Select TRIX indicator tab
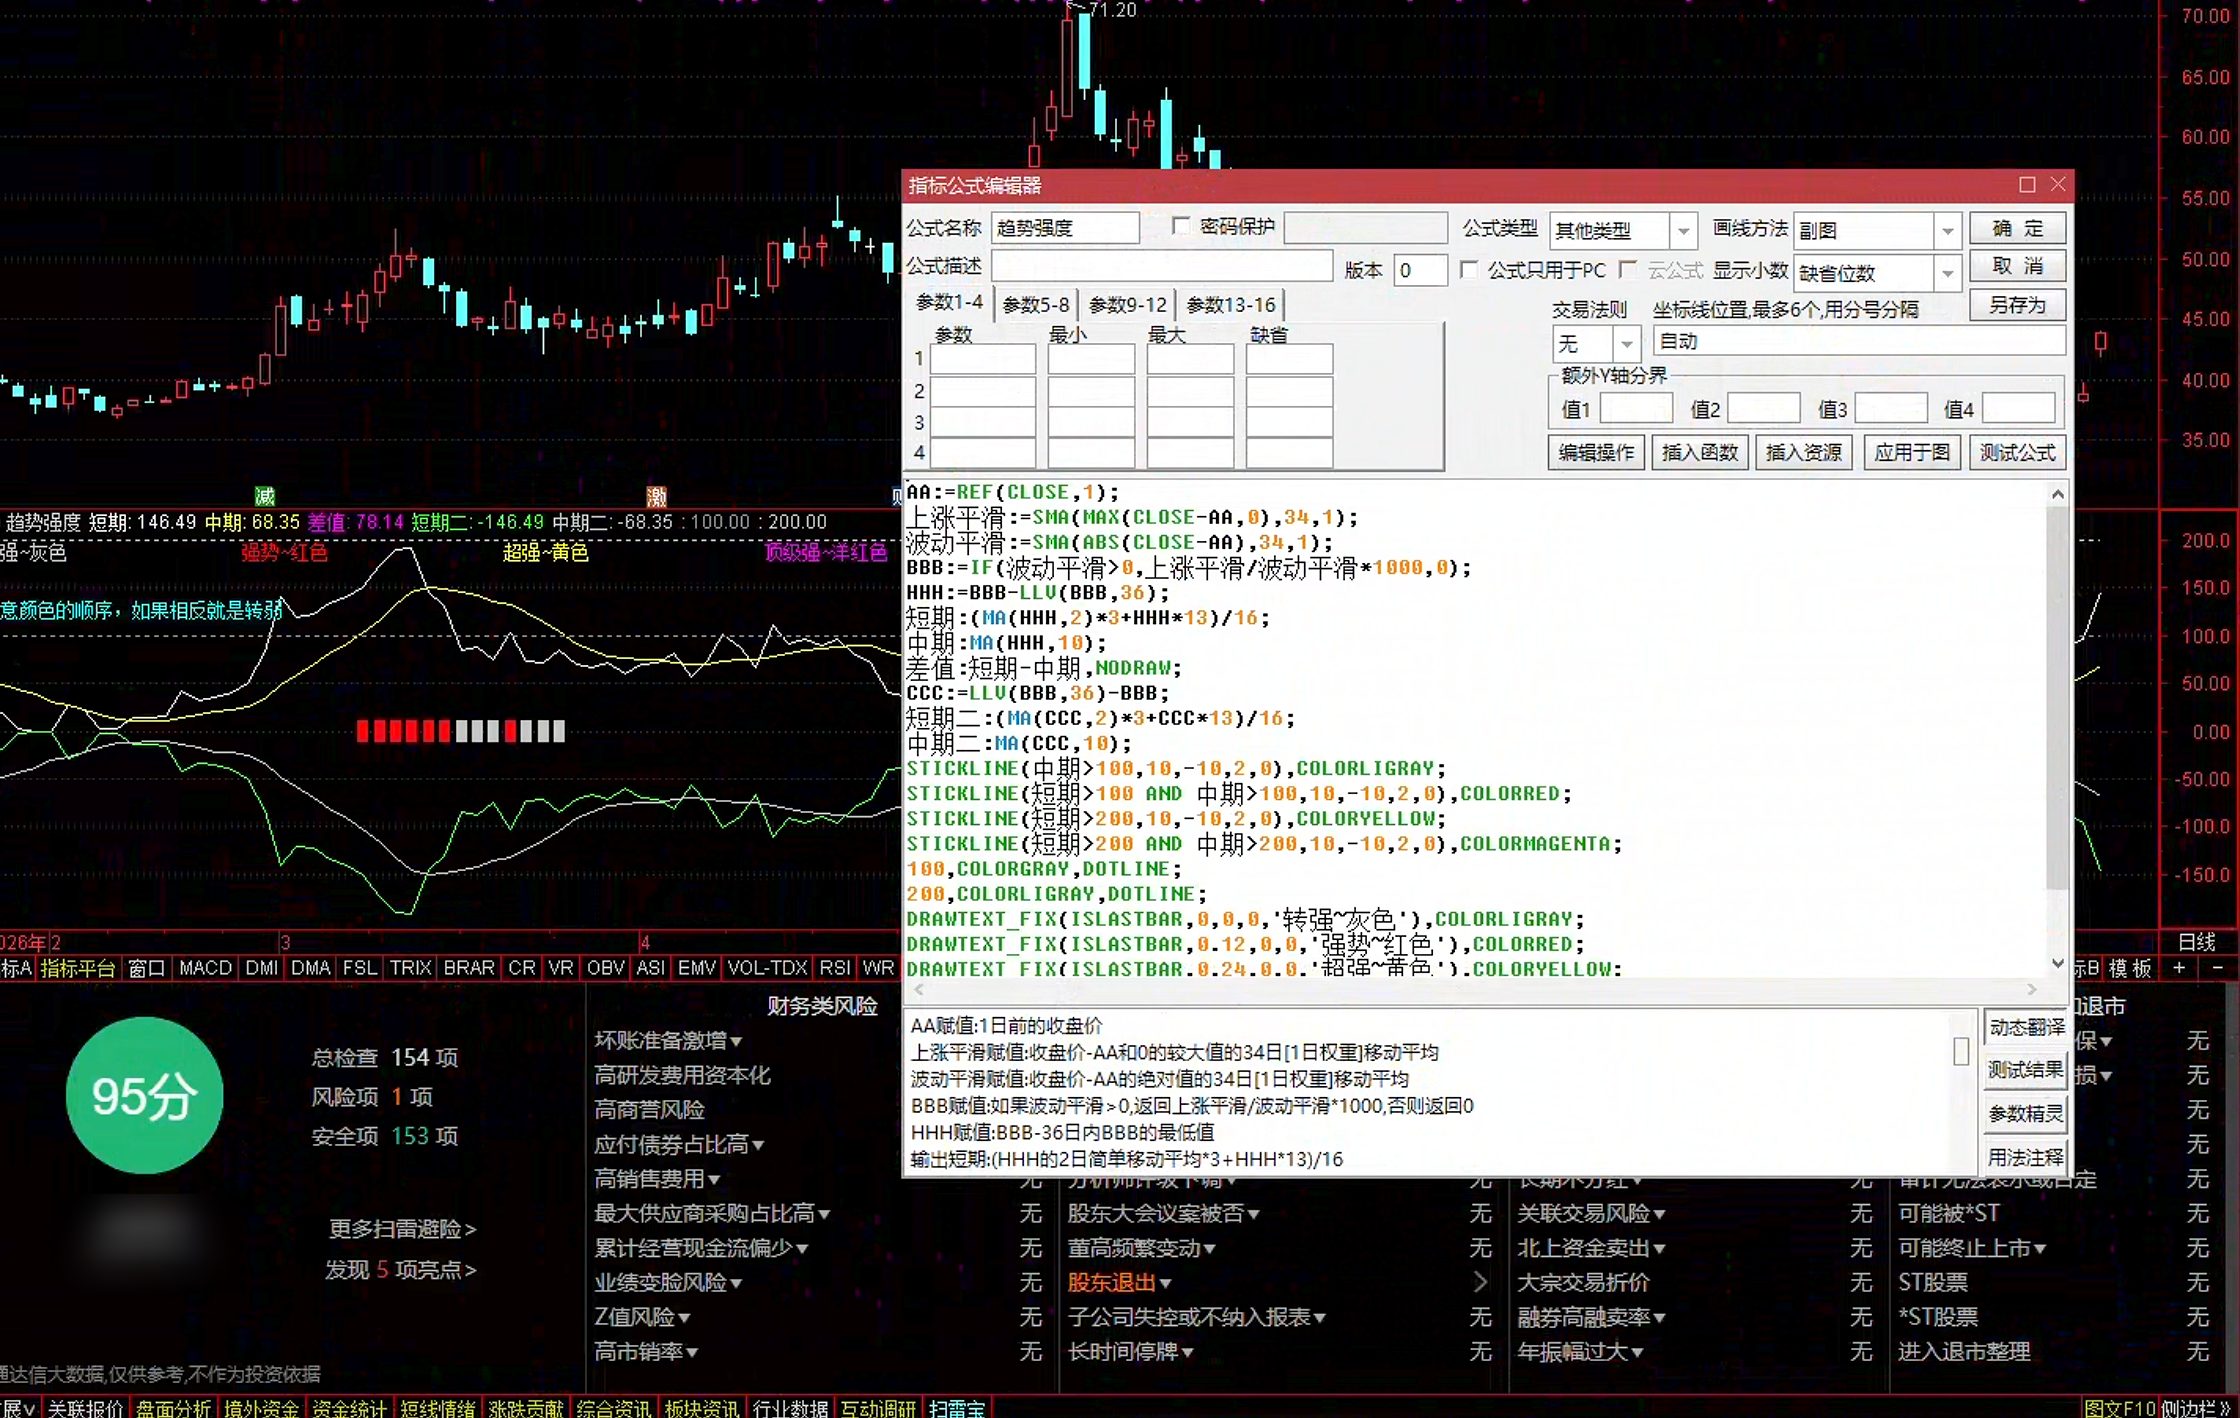 410,968
